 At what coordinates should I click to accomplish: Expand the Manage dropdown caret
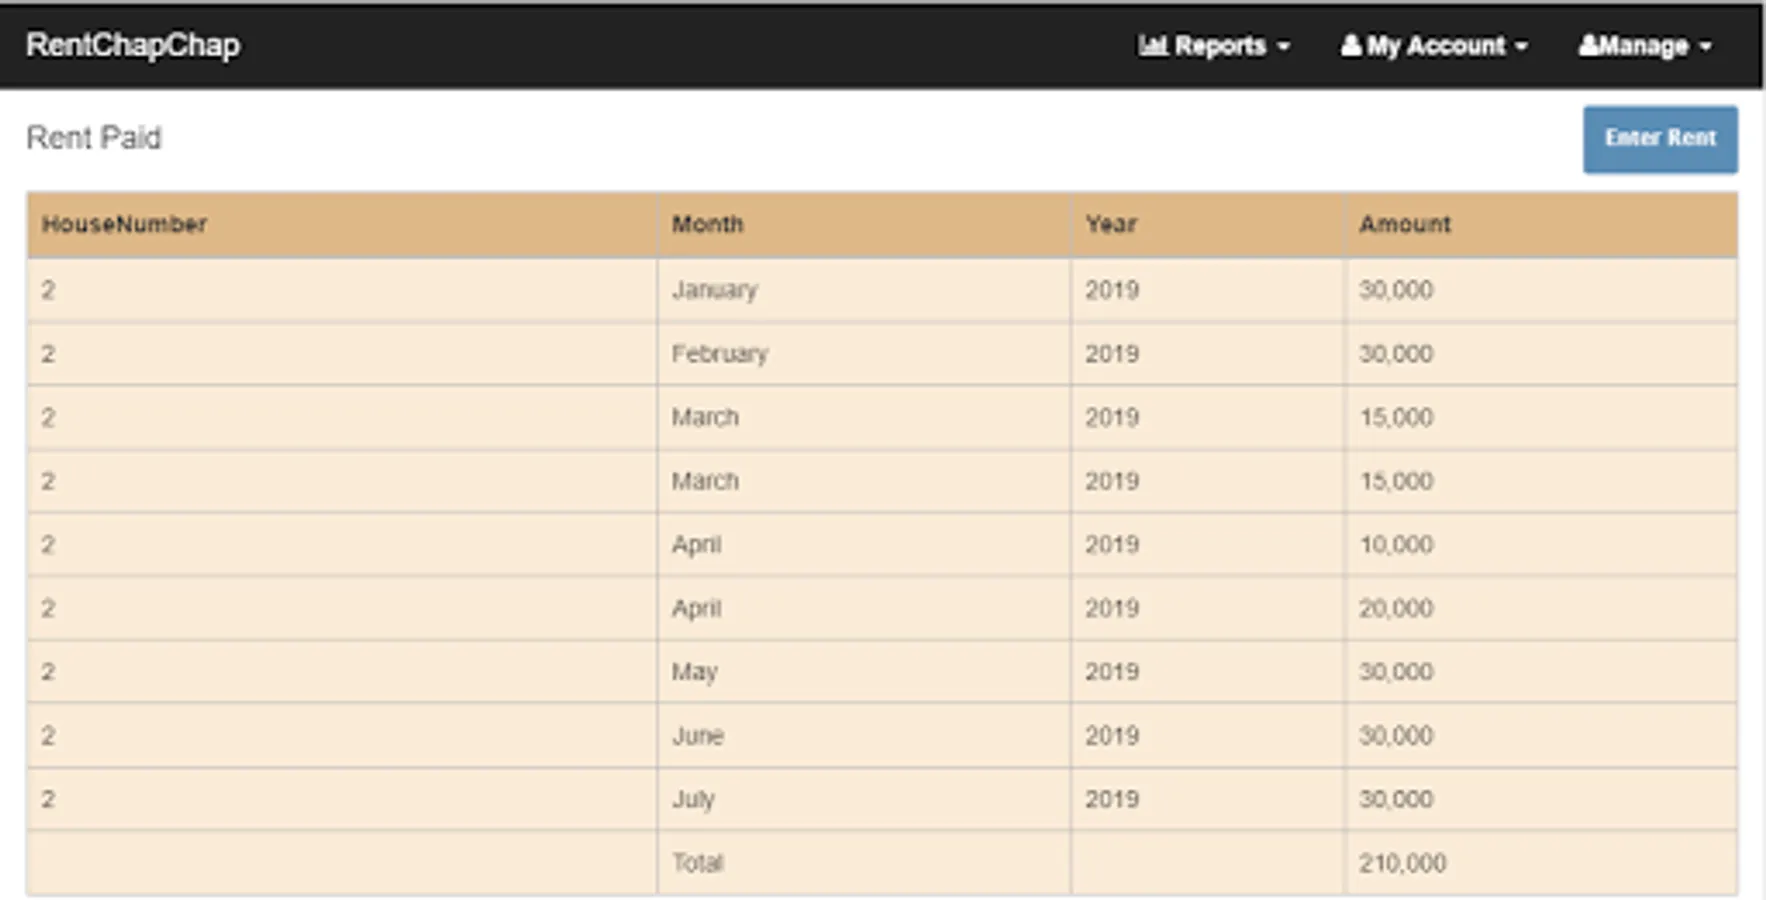[1706, 47]
